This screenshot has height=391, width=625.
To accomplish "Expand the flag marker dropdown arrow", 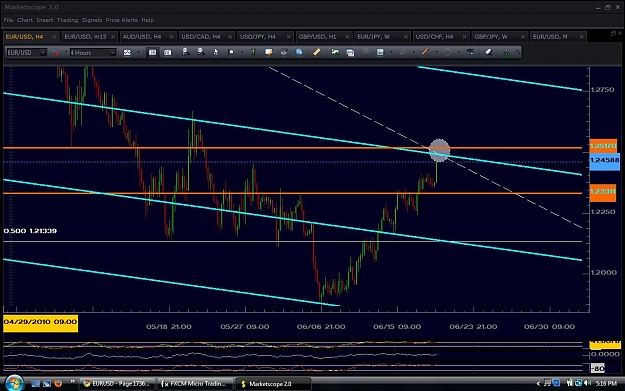I will [242, 52].
